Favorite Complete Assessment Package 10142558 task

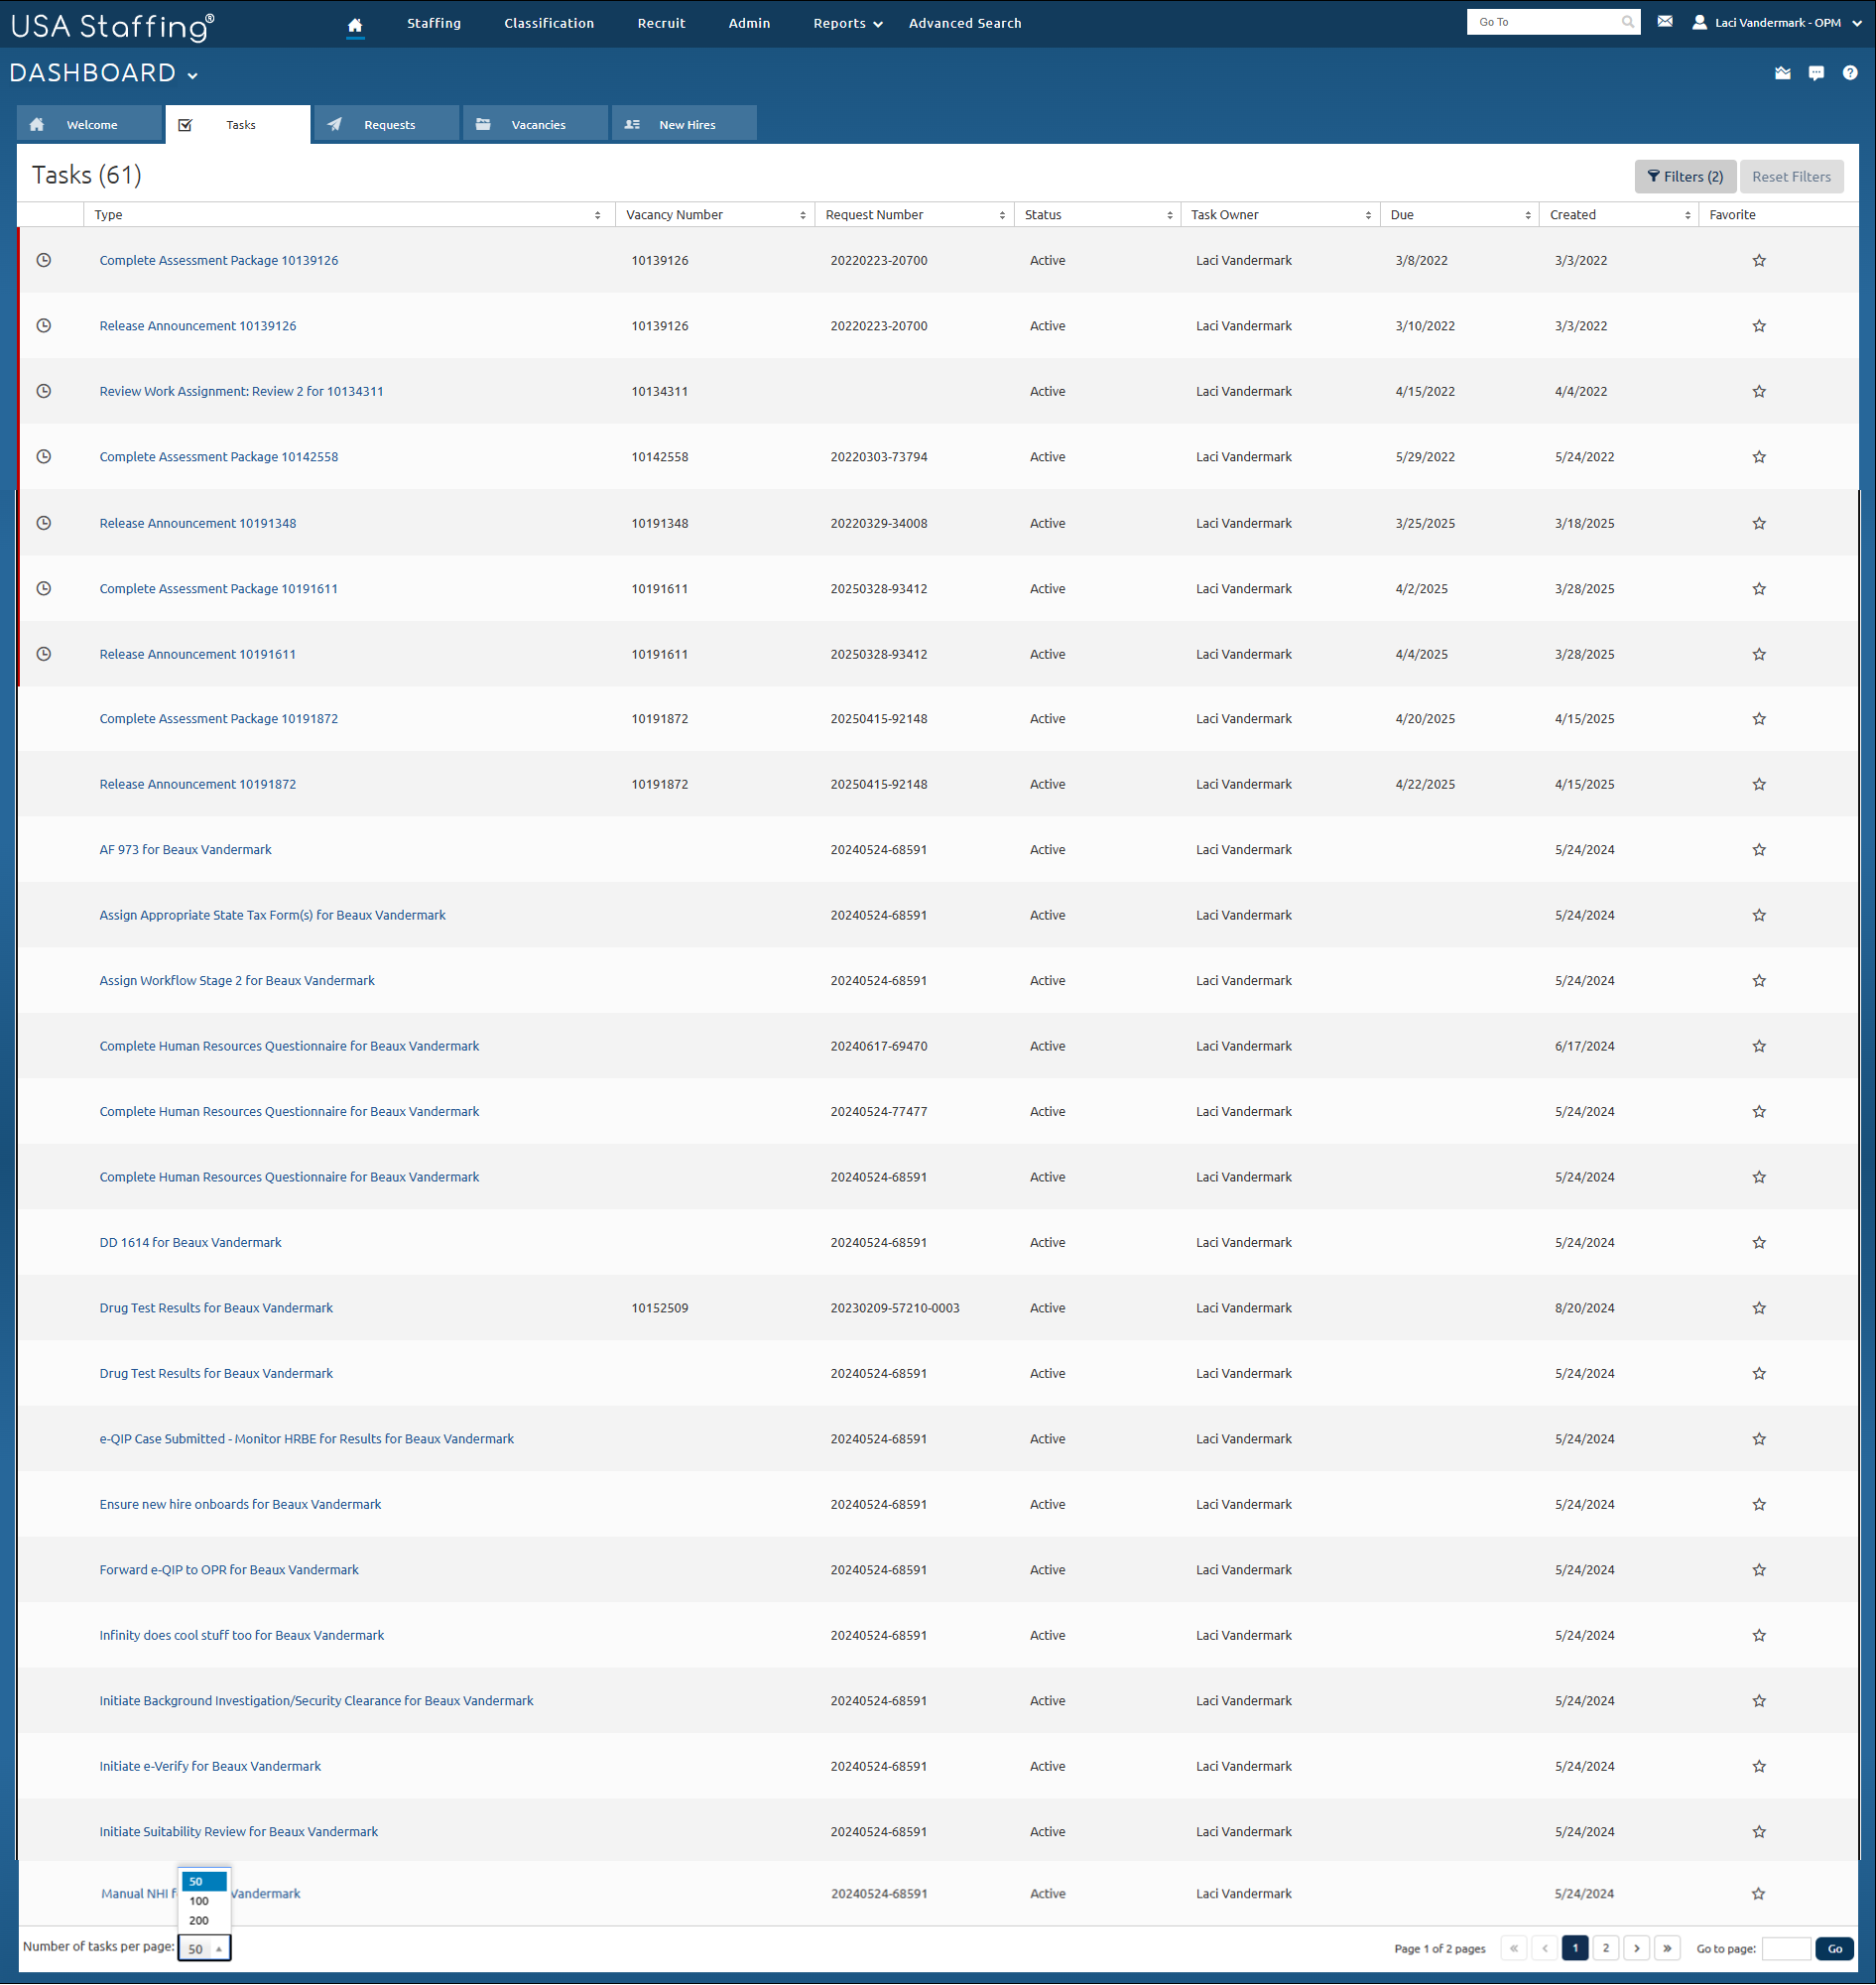1759,457
